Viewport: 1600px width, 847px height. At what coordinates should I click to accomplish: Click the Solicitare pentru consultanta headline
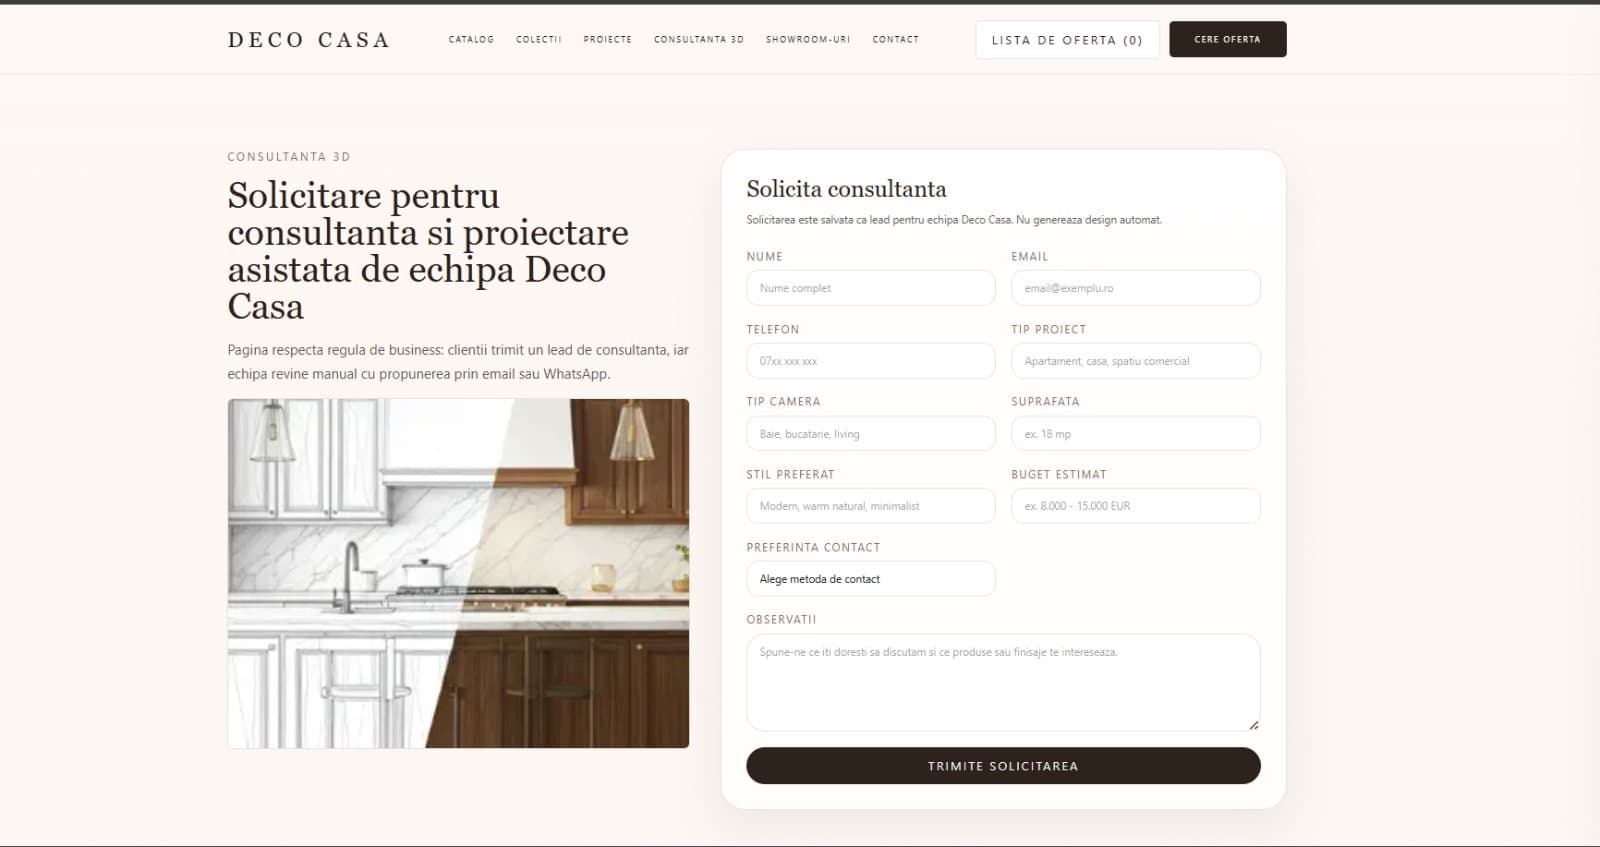click(x=428, y=250)
